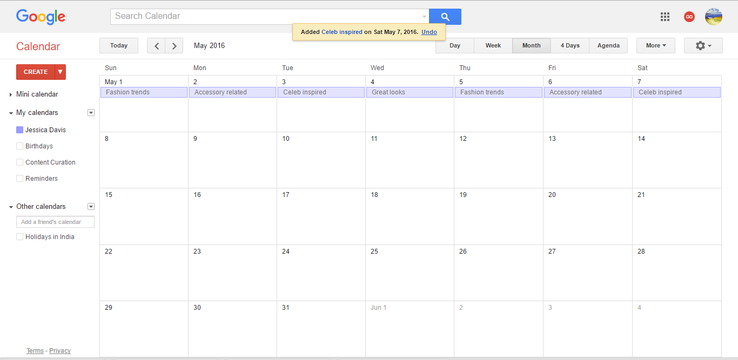Toggle the Jessica Davis calendar color box
Image resolution: width=738 pixels, height=360 pixels.
(x=19, y=130)
